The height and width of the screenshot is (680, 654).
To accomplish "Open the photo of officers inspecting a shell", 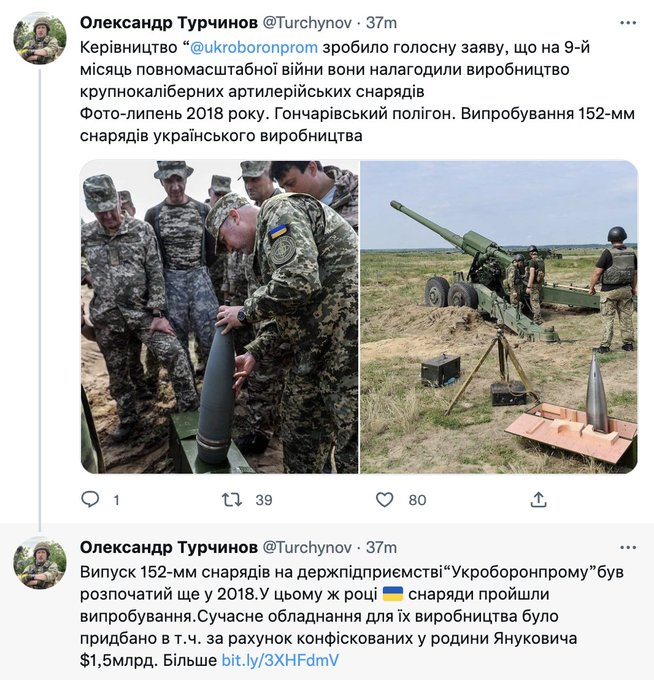I will (x=219, y=317).
